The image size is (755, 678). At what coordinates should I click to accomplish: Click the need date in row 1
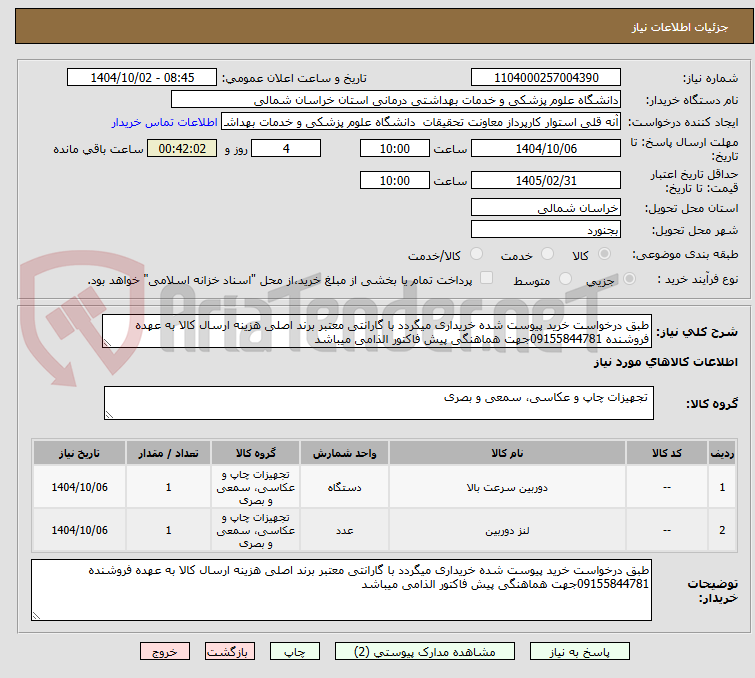pyautogui.click(x=79, y=487)
